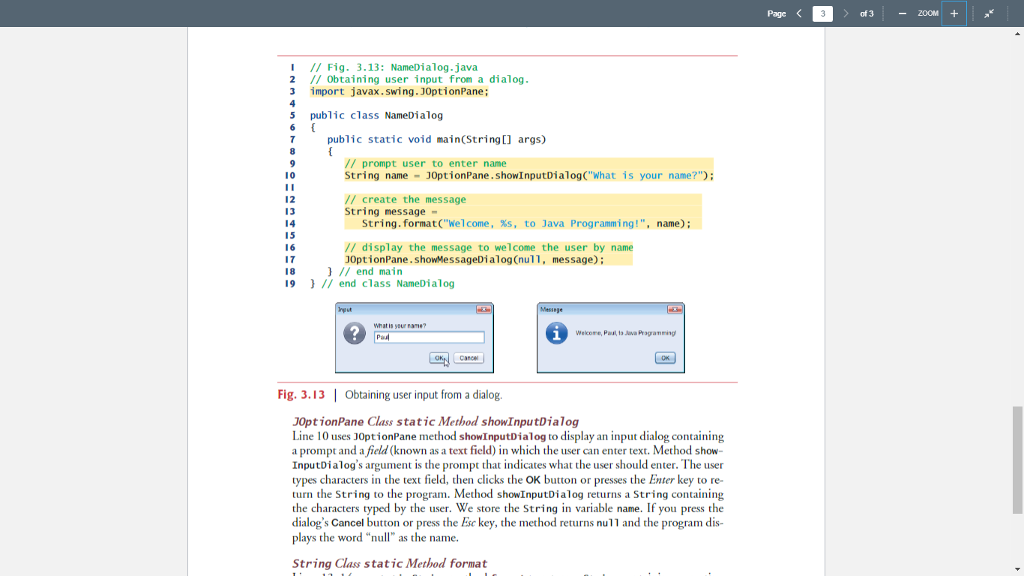Click the fit-to-screen arrows icon

(988, 14)
